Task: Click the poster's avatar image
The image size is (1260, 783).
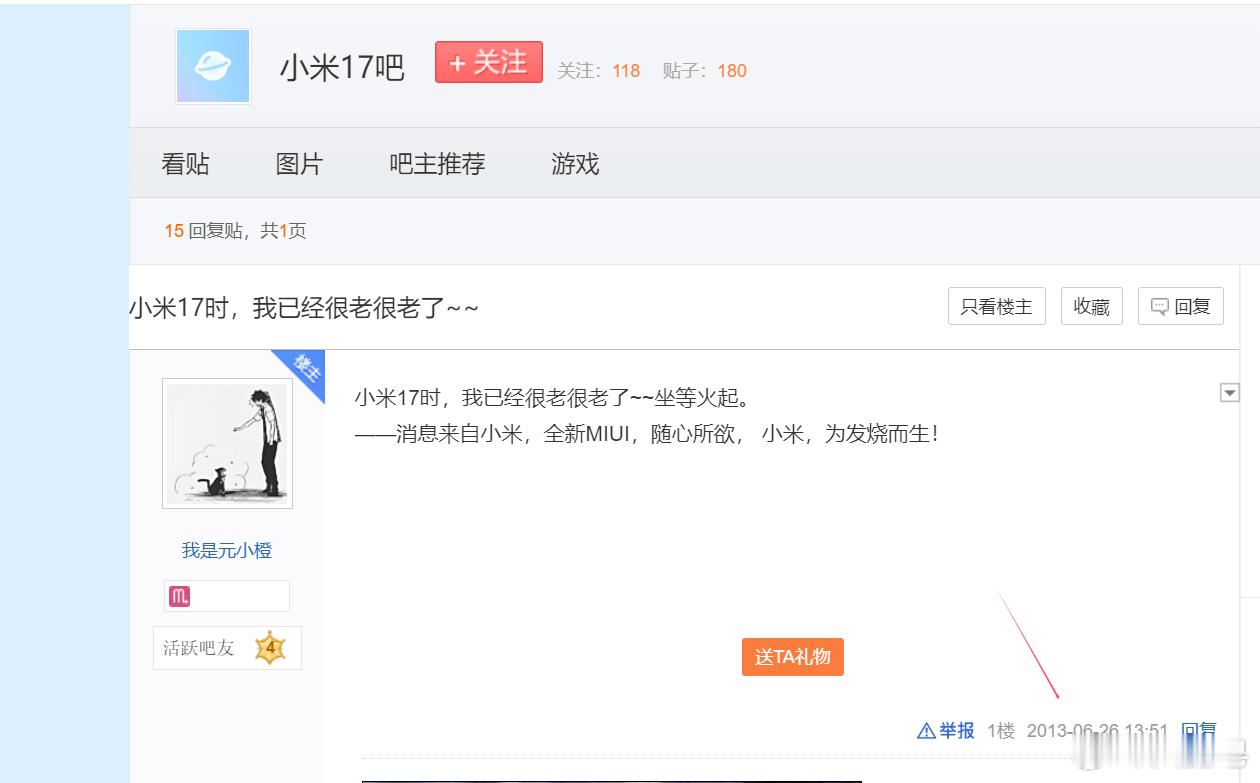Action: click(227, 443)
